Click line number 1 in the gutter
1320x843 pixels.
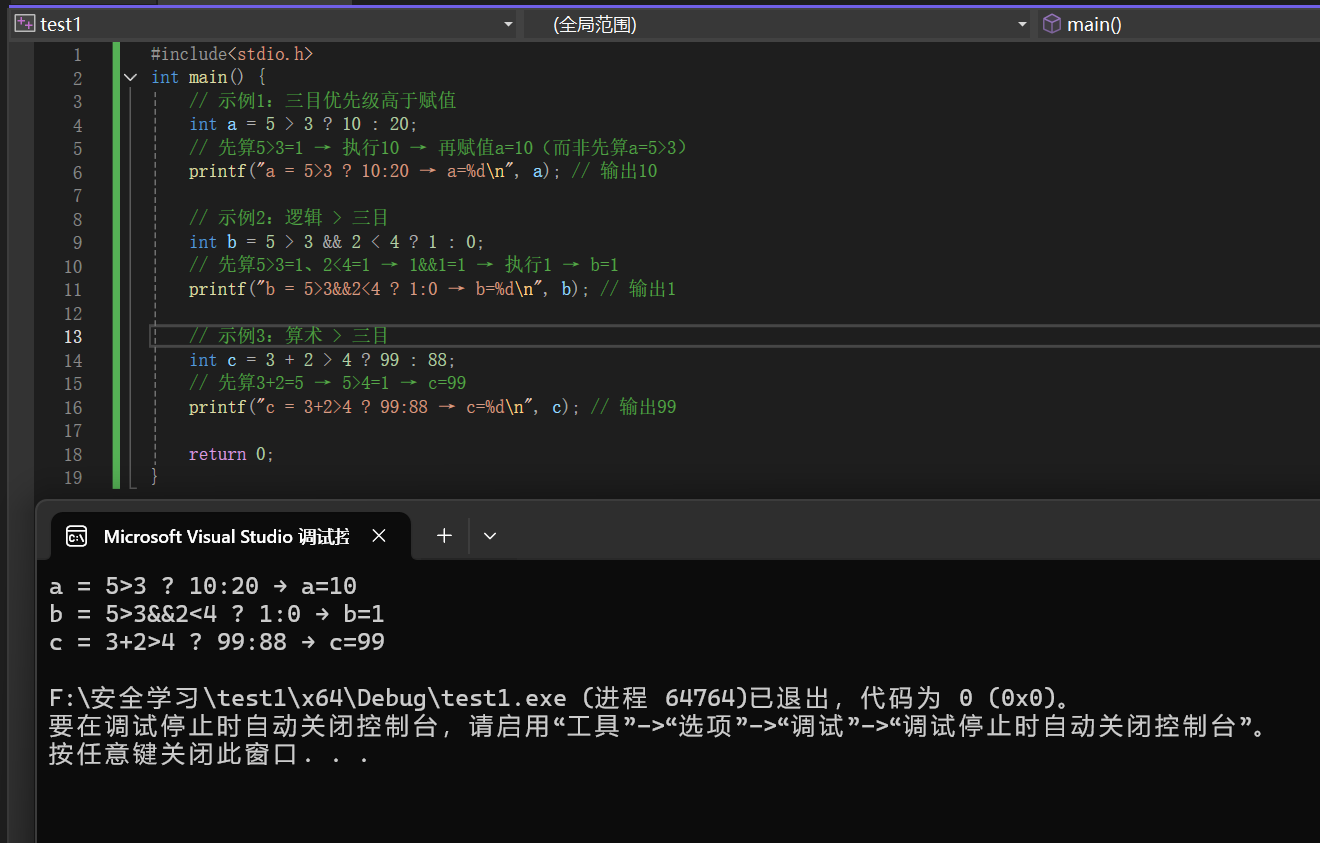click(77, 55)
